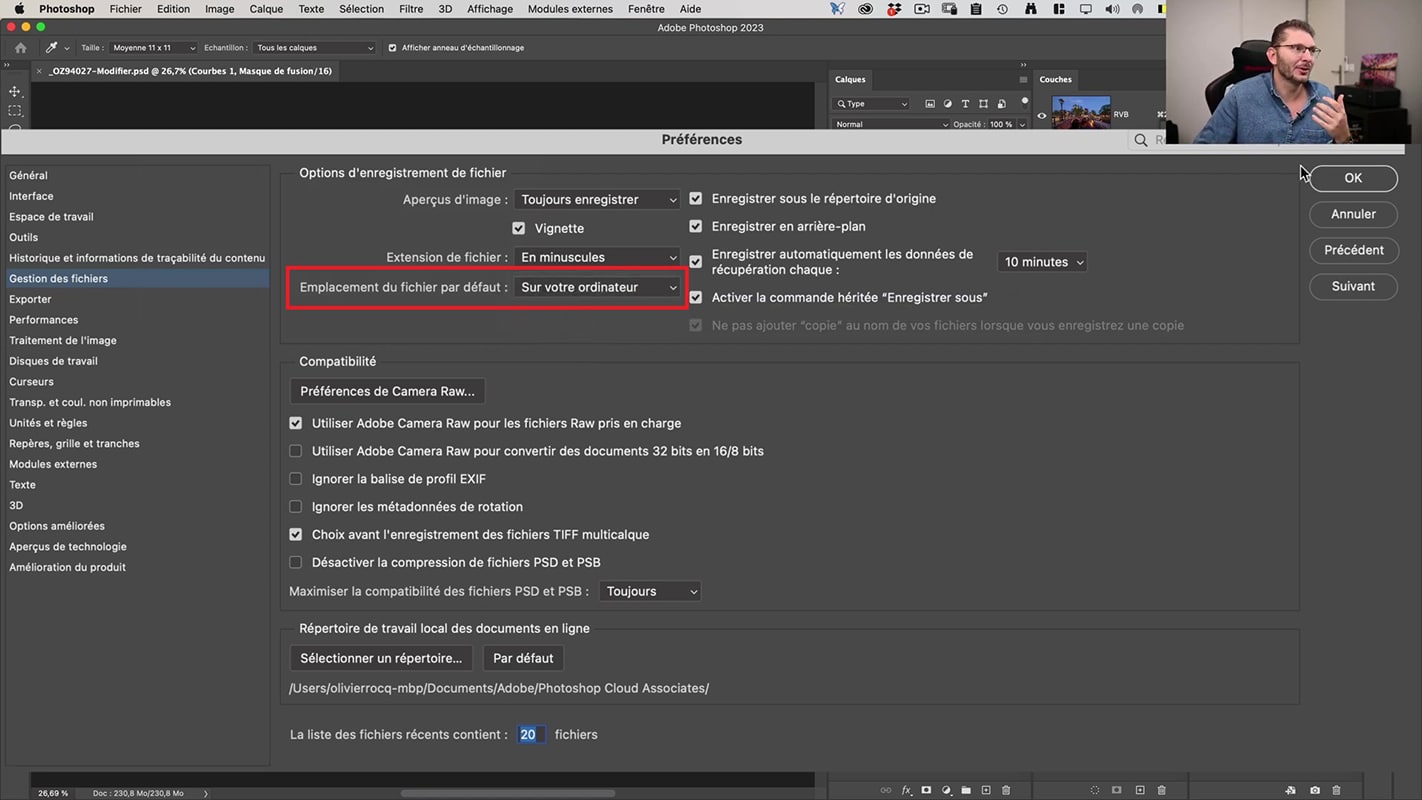Viewport: 1422px width, 800px height.
Task: Toggle Utiliser Adobe Camera Raw pour fichiers Raw
Action: click(295, 423)
